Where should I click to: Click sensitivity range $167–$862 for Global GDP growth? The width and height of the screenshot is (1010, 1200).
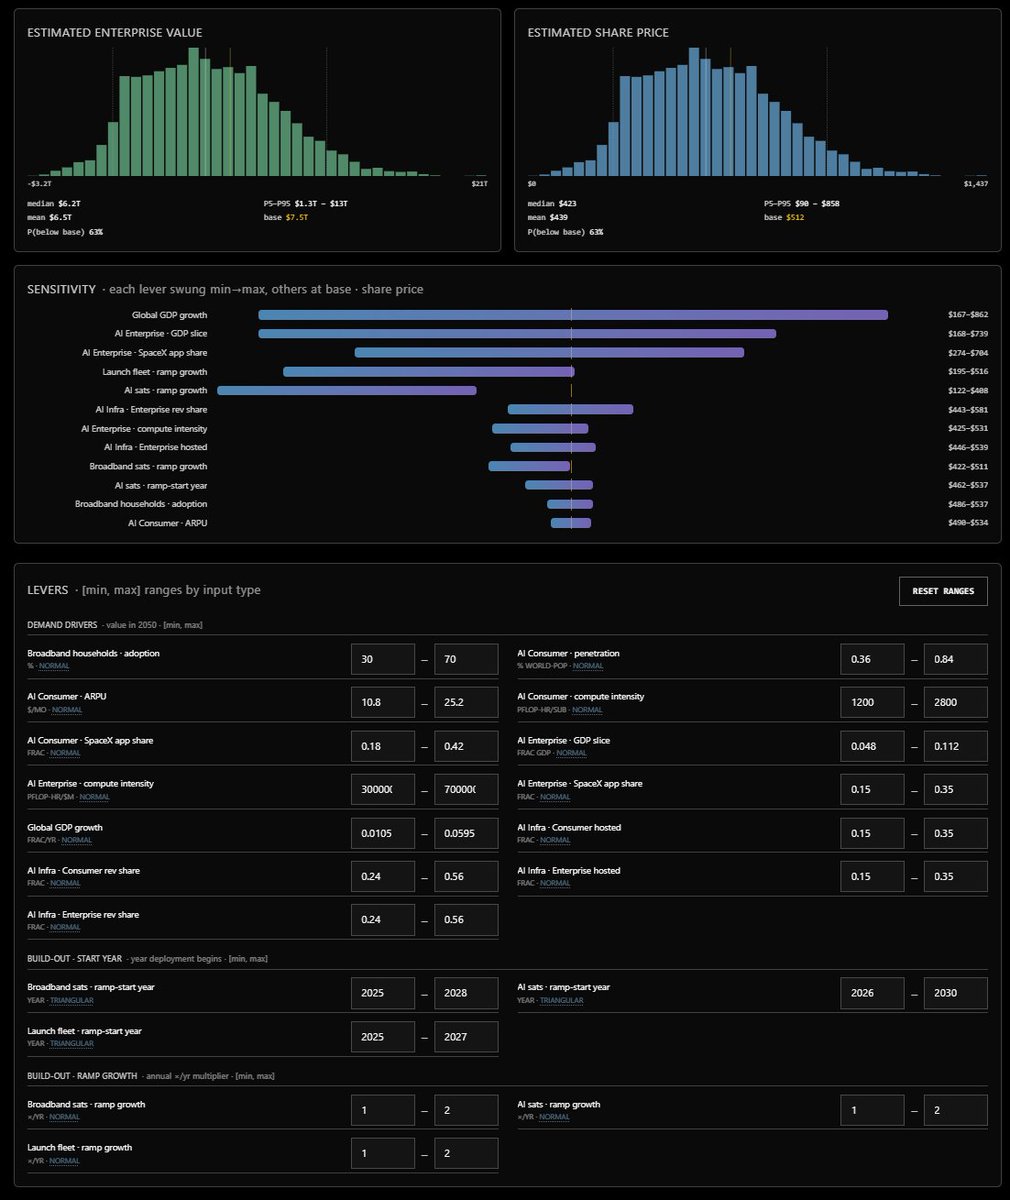(x=968, y=315)
